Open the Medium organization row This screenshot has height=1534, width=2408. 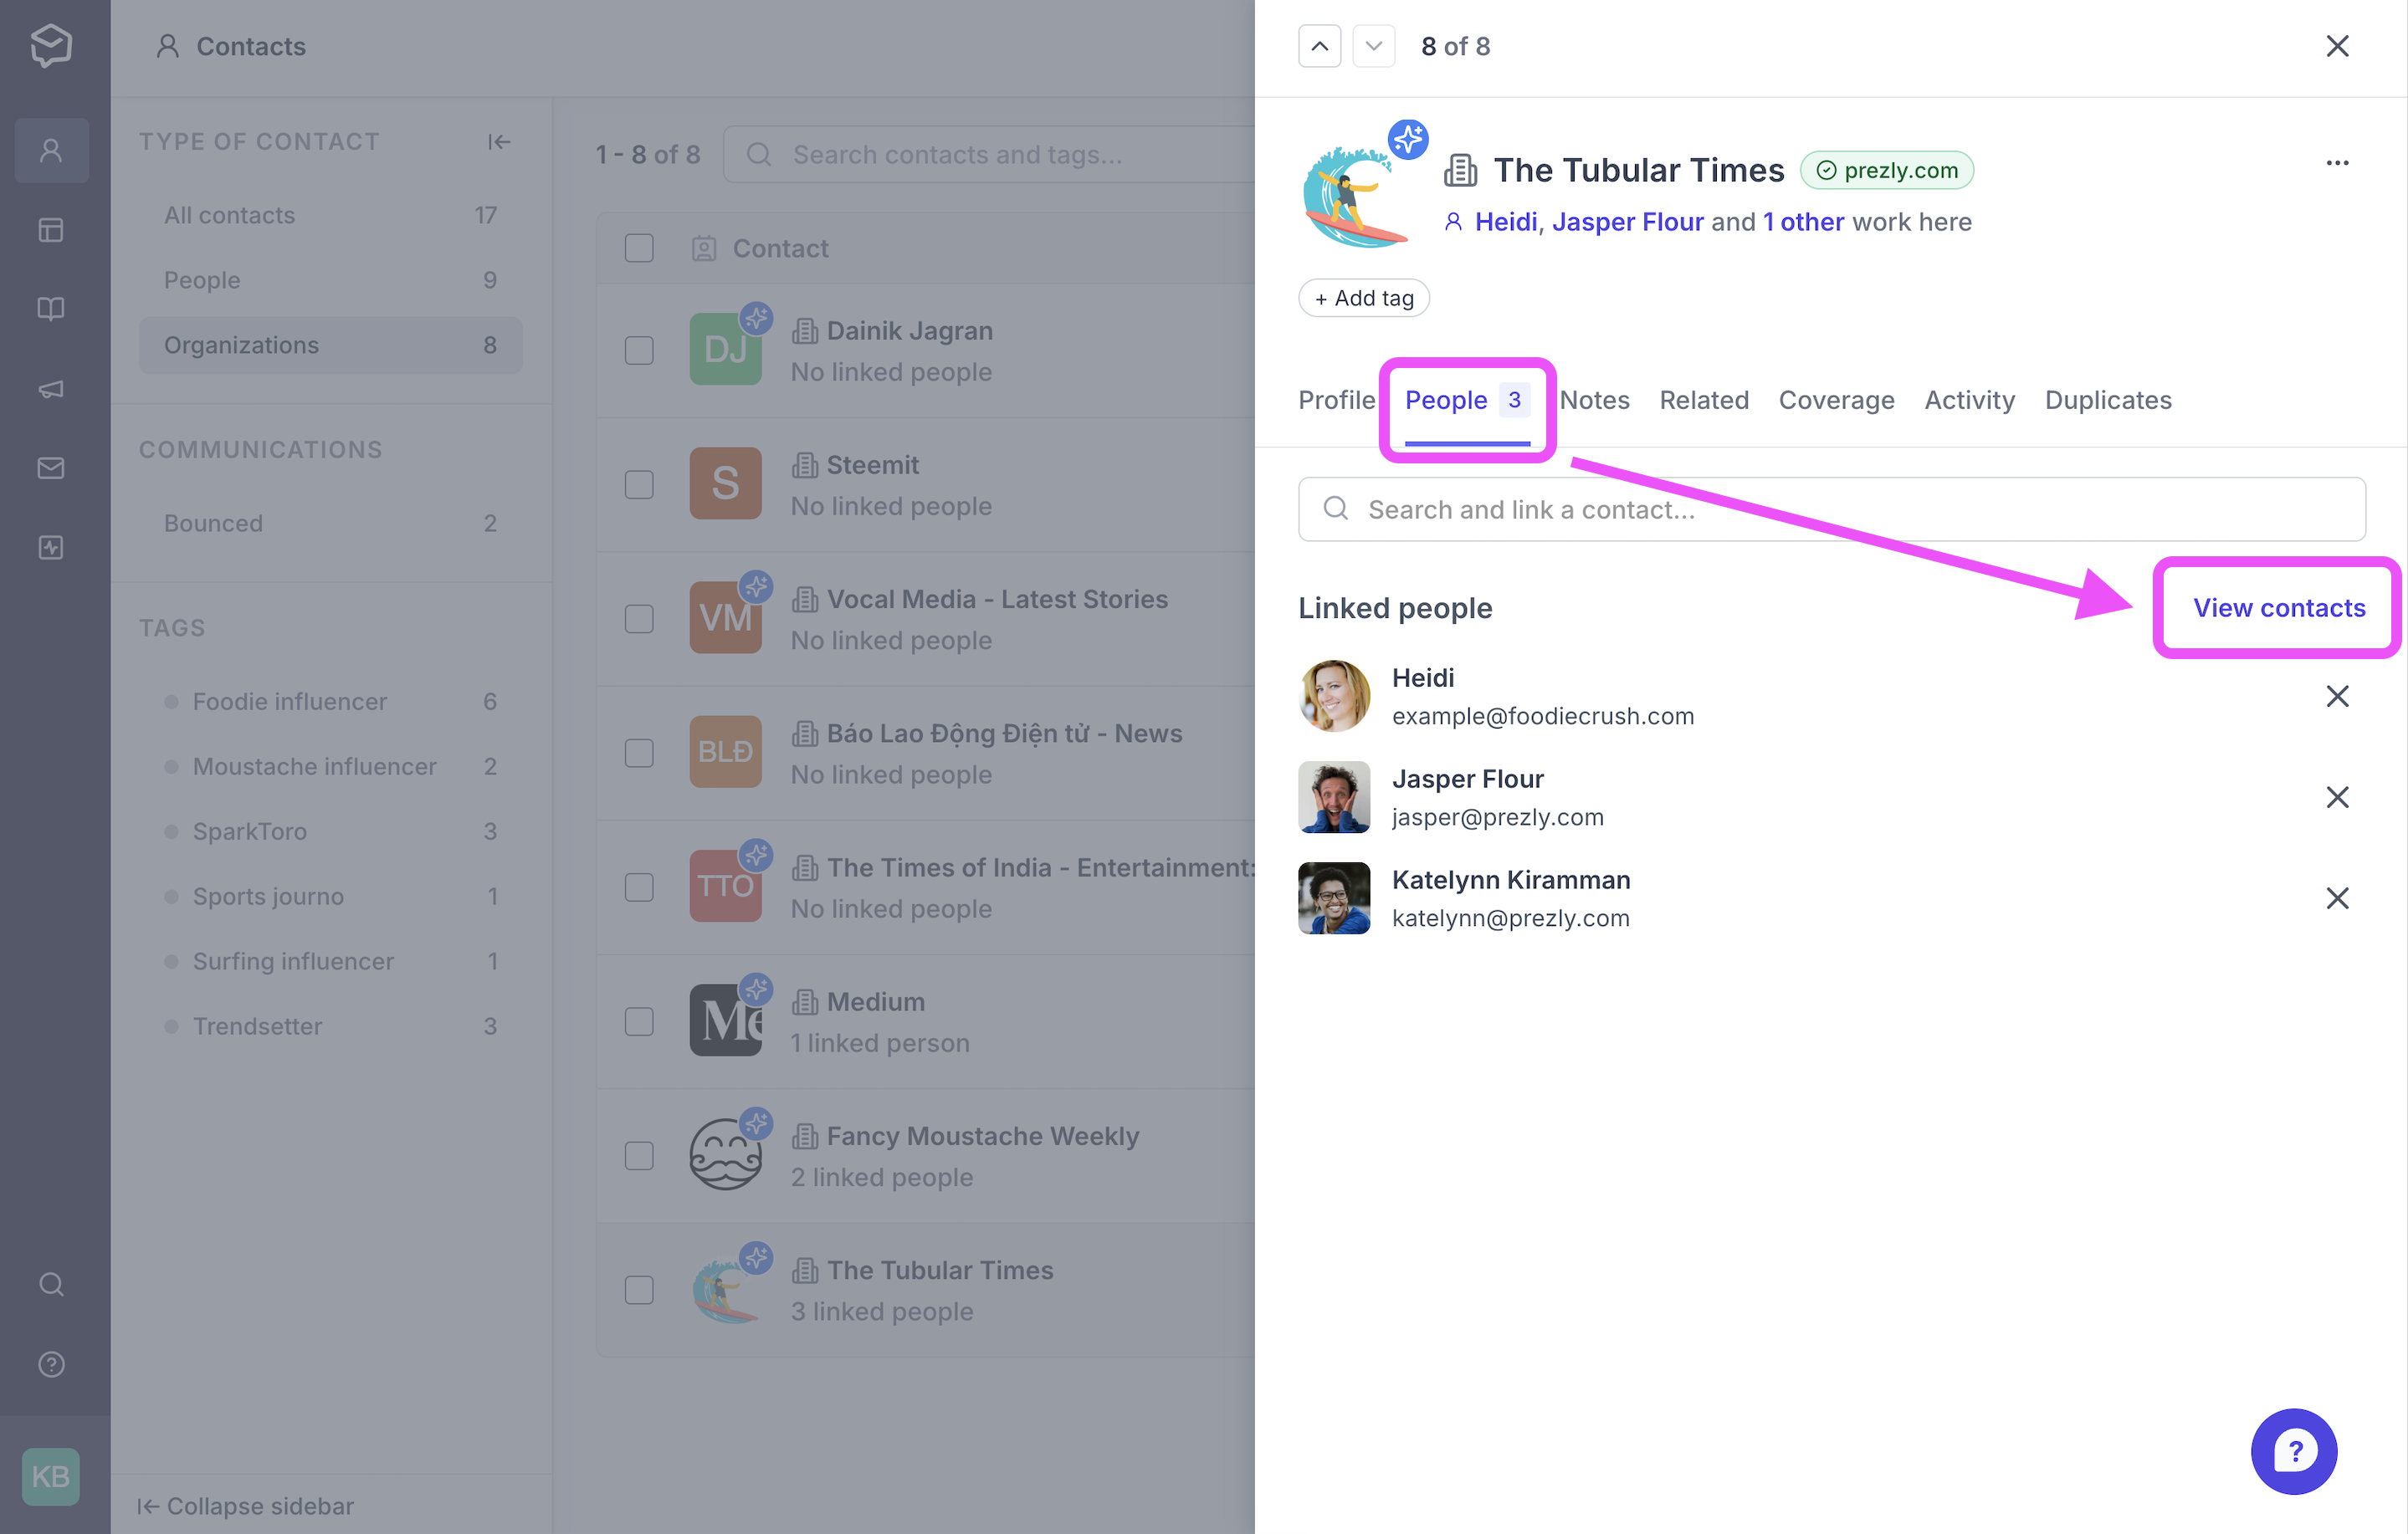926,1021
